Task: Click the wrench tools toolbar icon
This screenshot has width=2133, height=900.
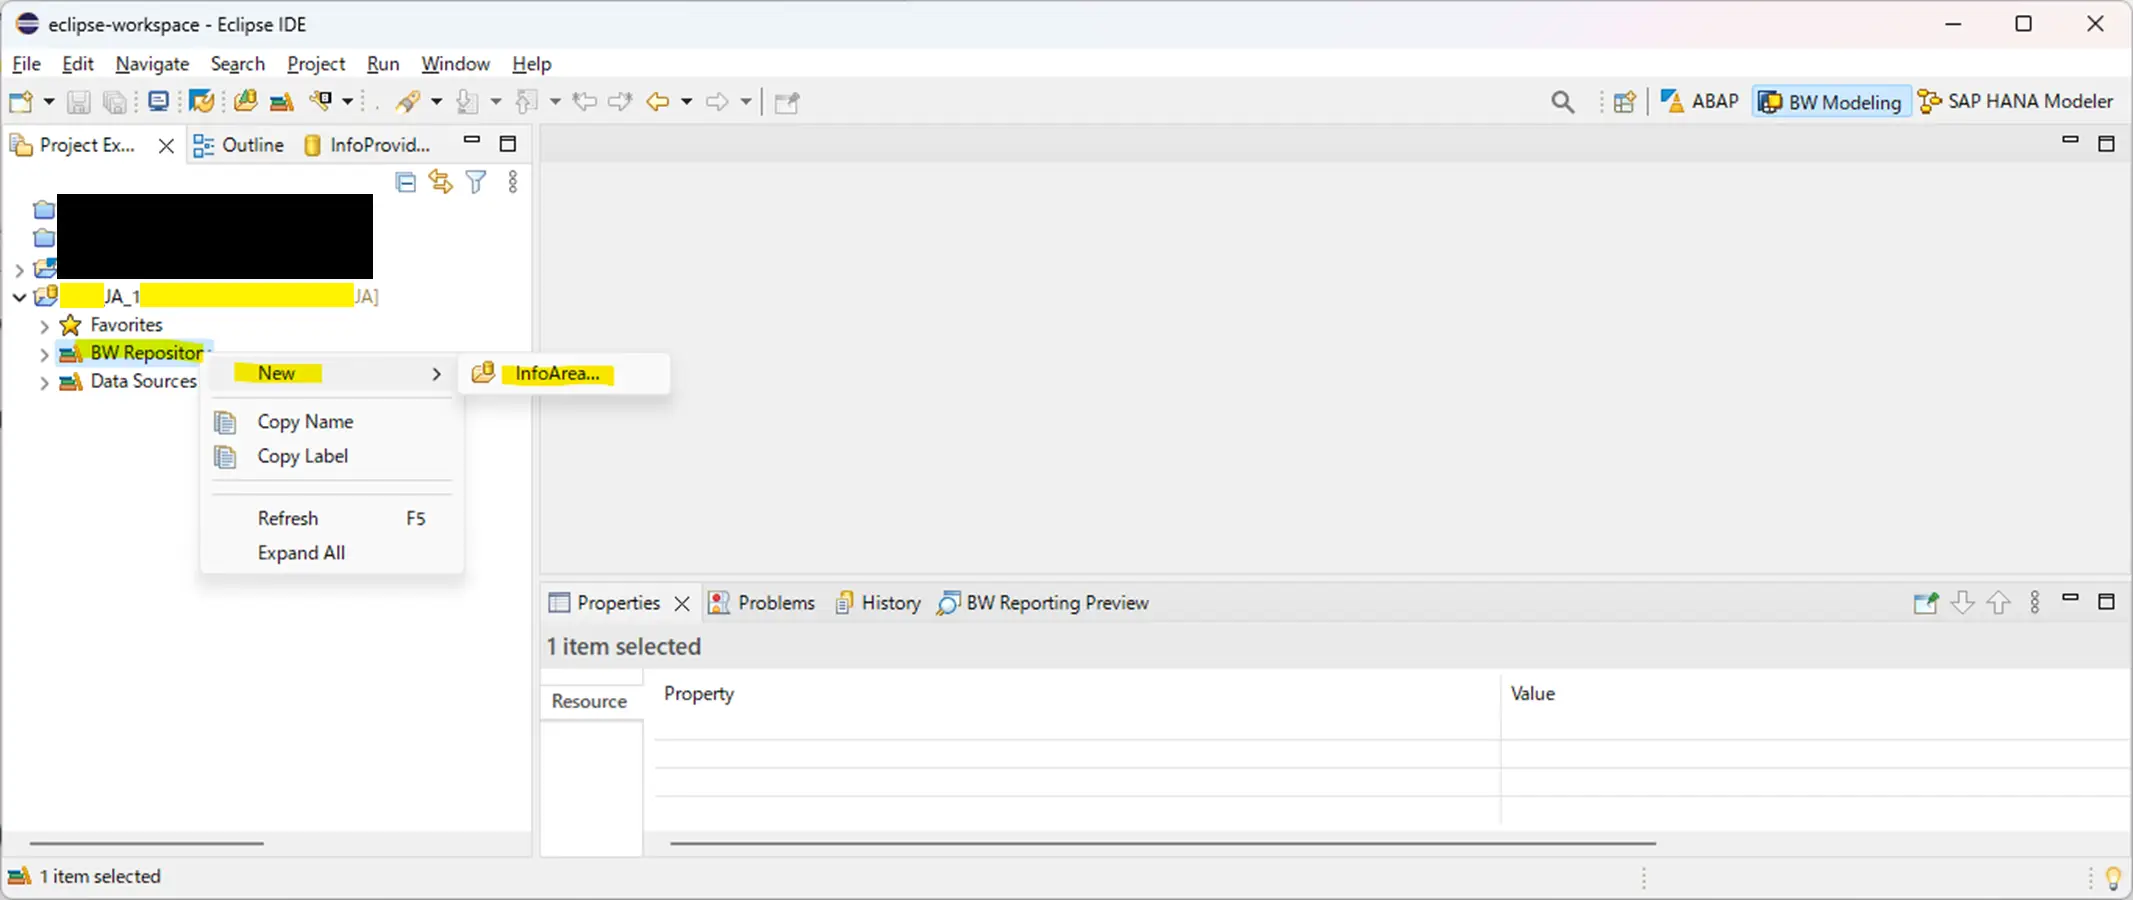Action: click(x=320, y=100)
